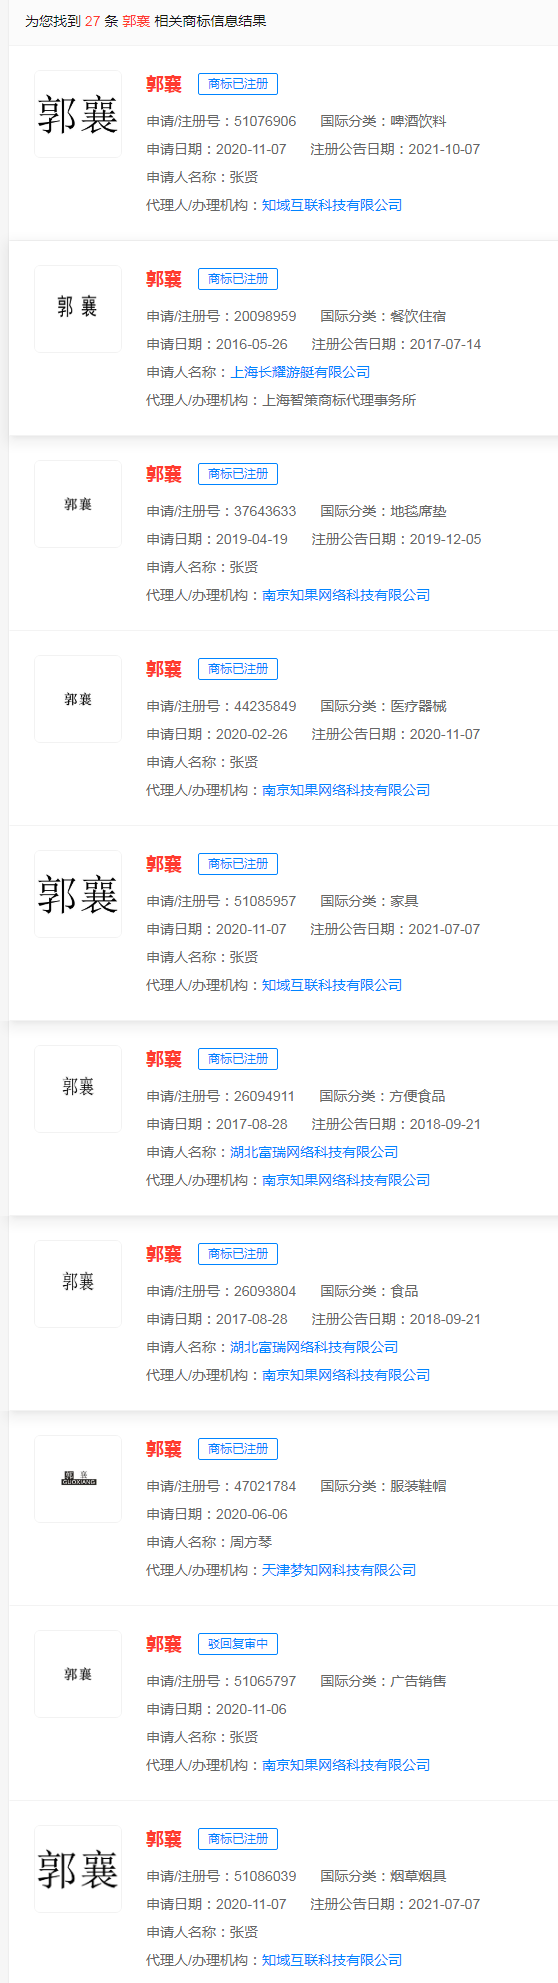Image resolution: width=558 pixels, height=1983 pixels.
Task: Open trademark thumbnail for registration 20098959
Action: 78,309
